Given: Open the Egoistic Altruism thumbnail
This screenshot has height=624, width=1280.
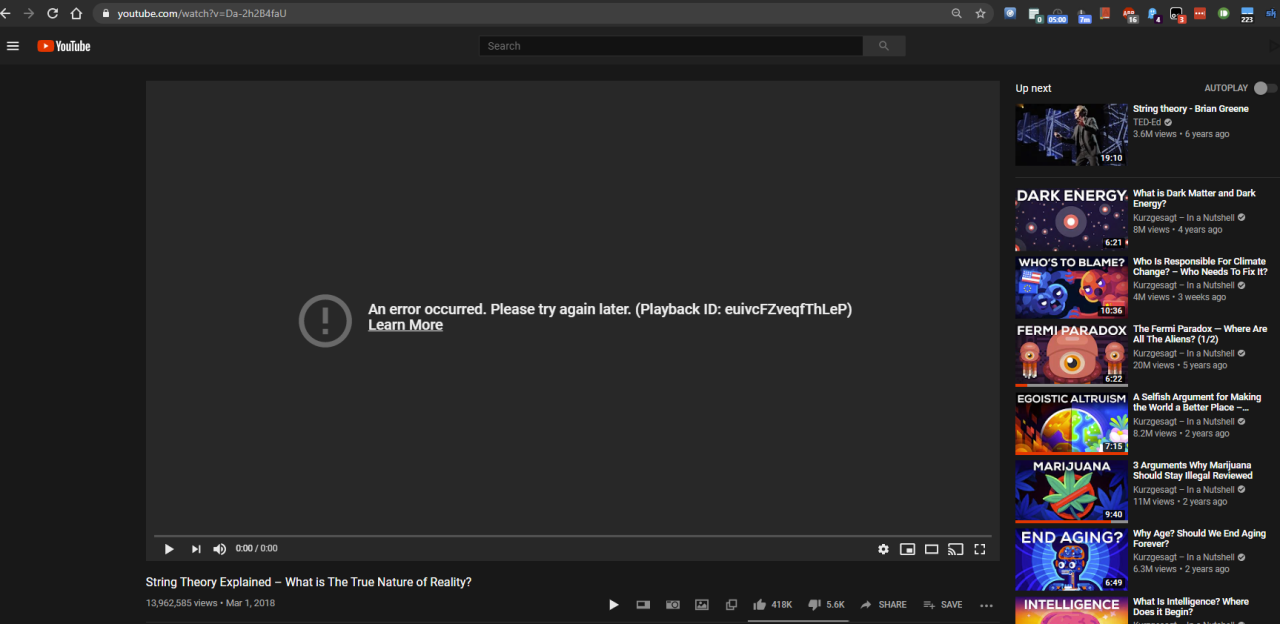Looking at the screenshot, I should [x=1072, y=423].
